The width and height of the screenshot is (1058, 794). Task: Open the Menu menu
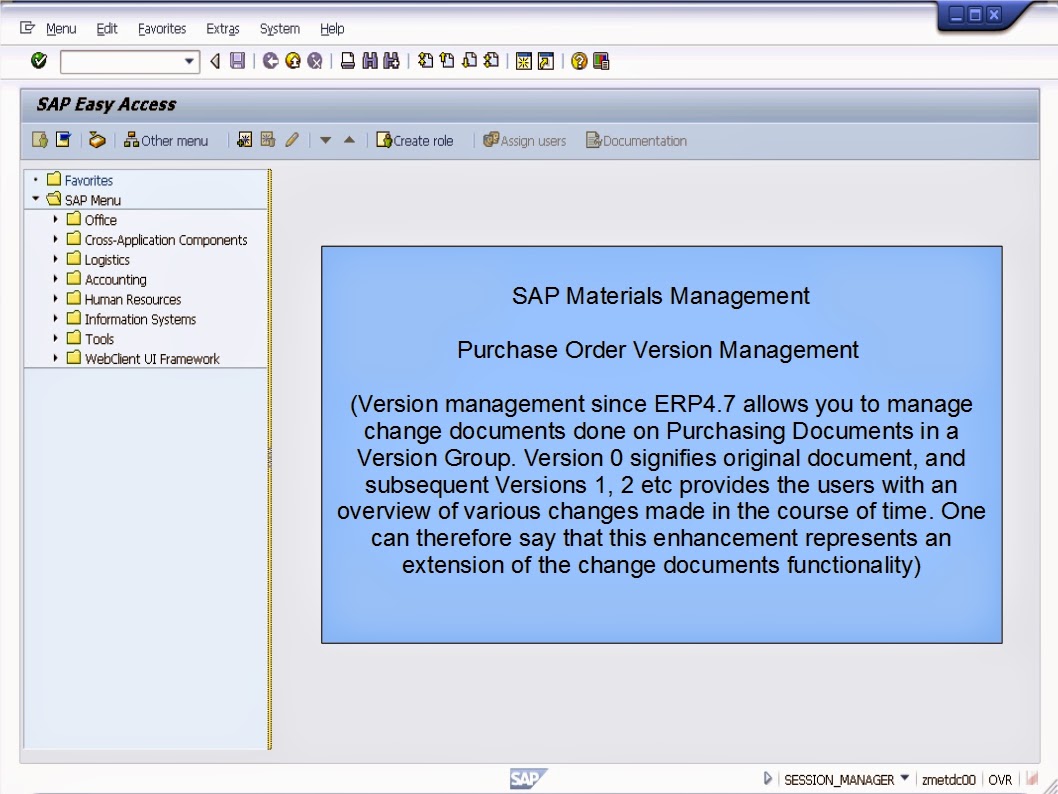pos(61,28)
